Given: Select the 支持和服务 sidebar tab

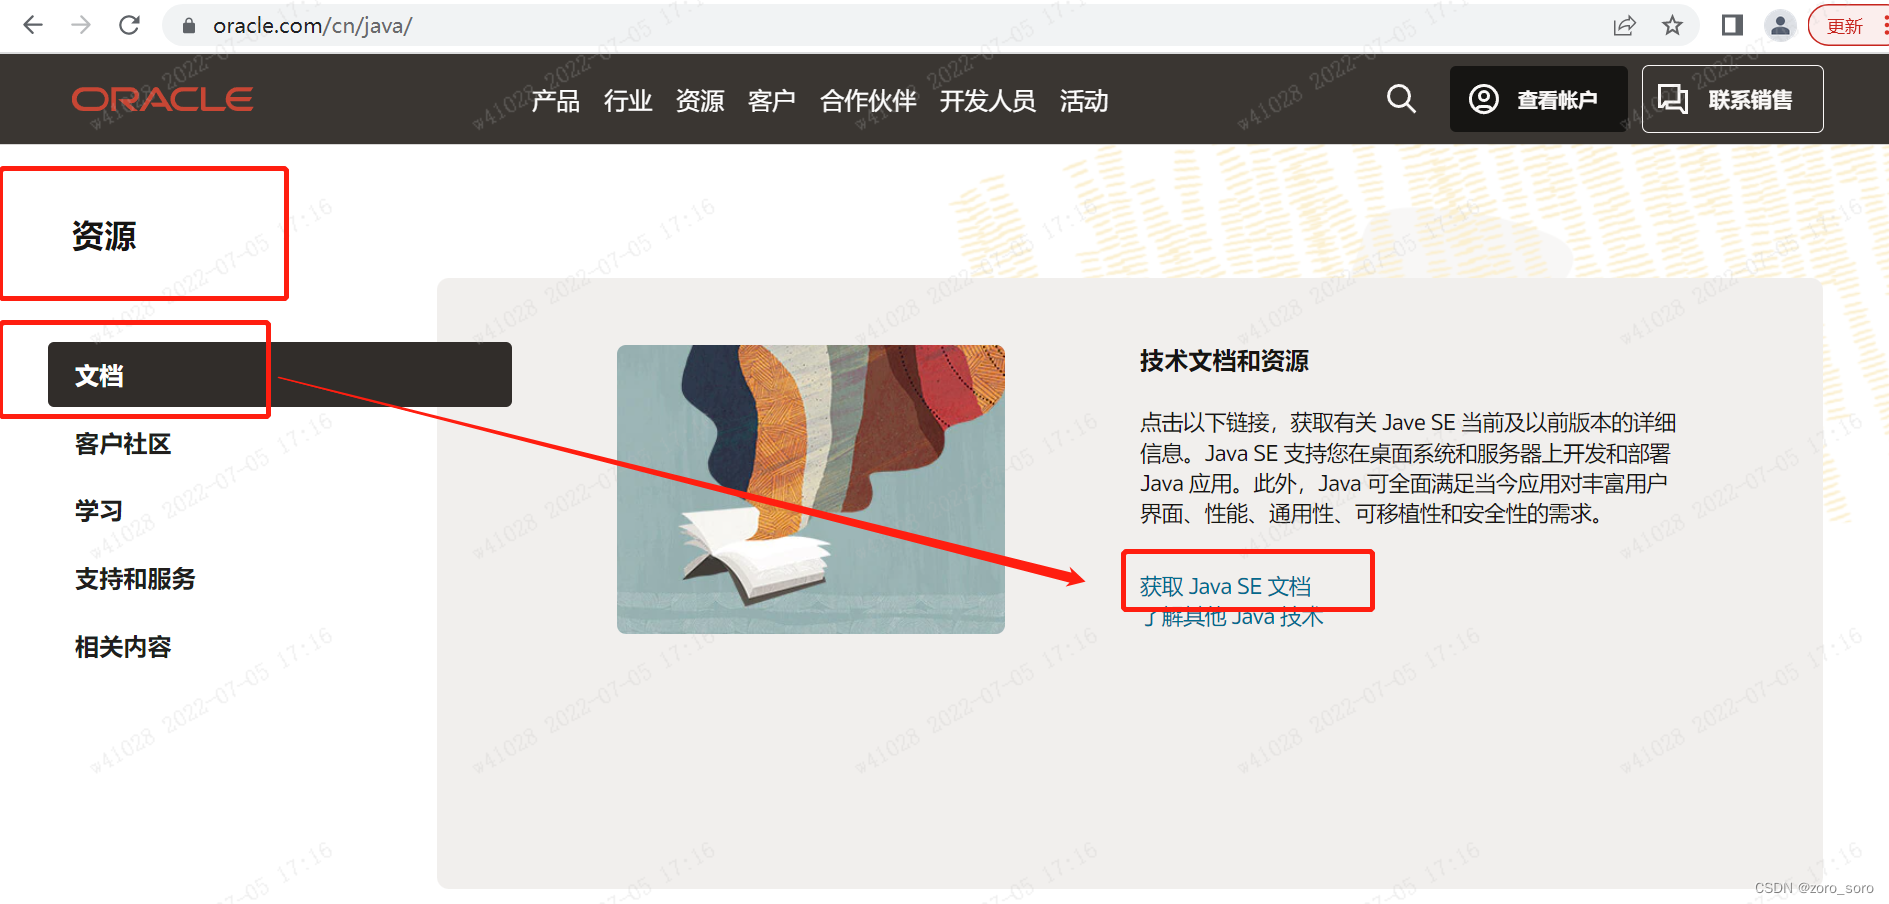Looking at the screenshot, I should pyautogui.click(x=135, y=579).
